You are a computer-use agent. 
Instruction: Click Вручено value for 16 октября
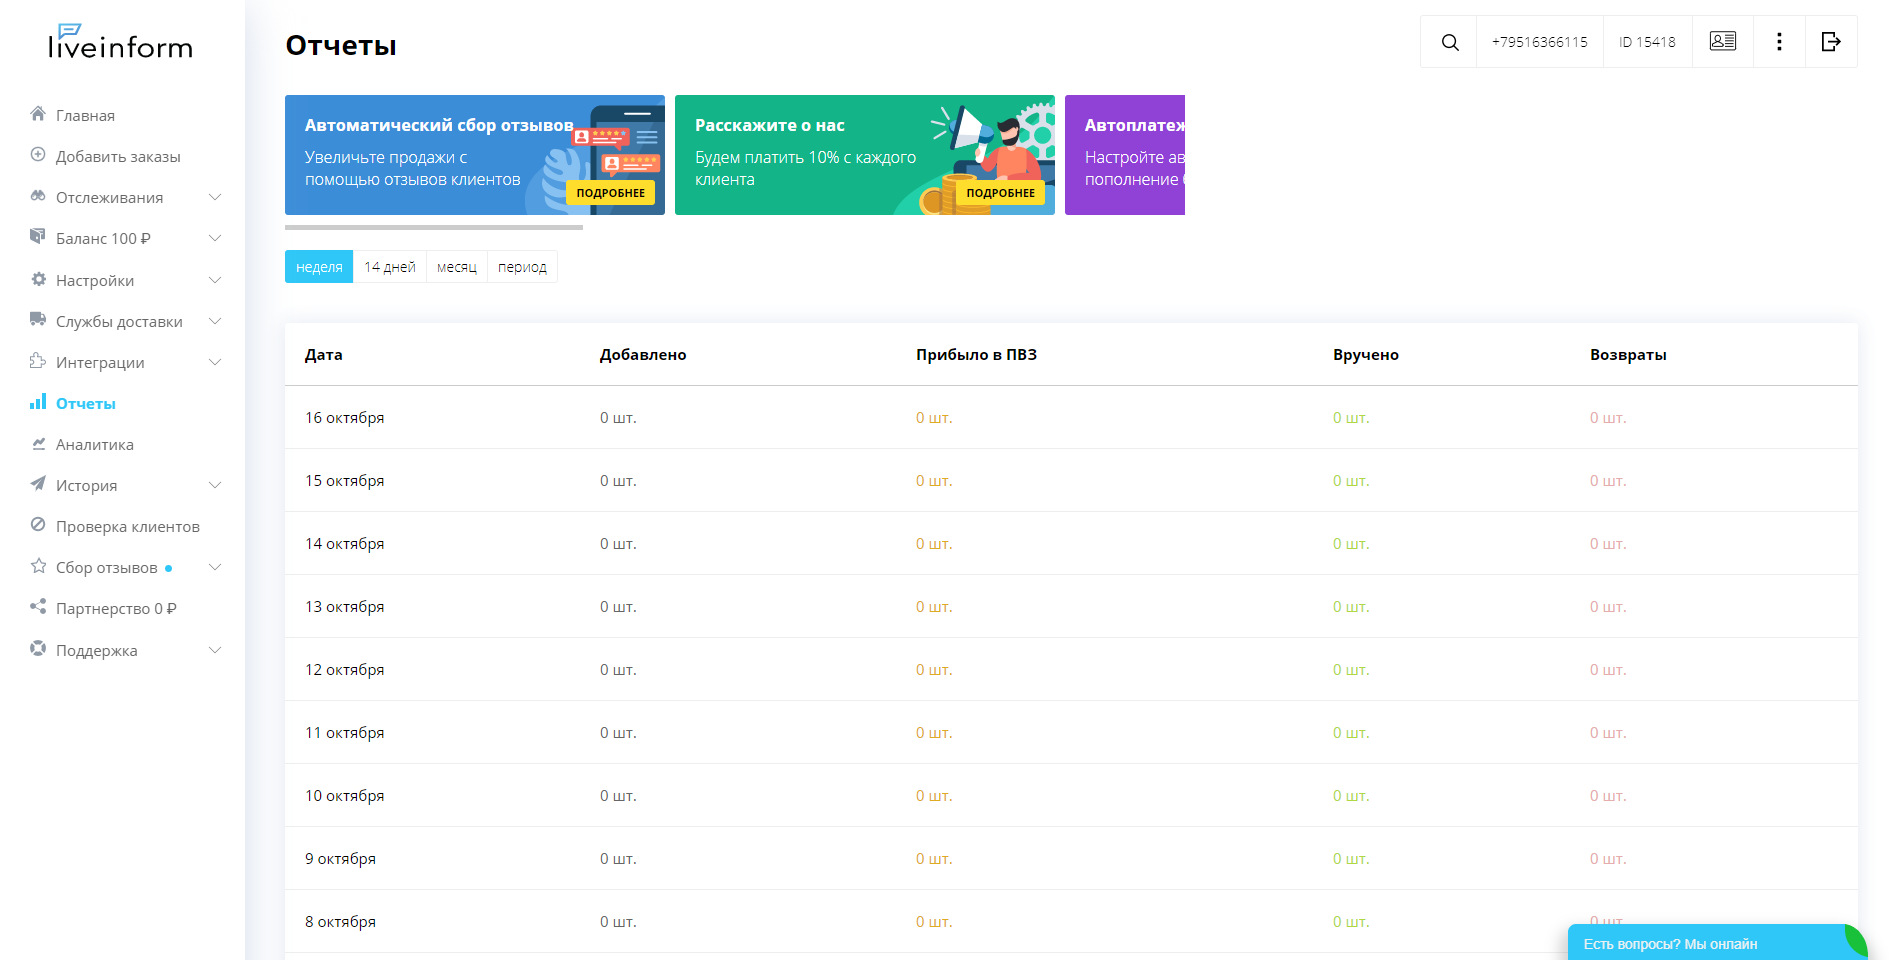coord(1351,417)
